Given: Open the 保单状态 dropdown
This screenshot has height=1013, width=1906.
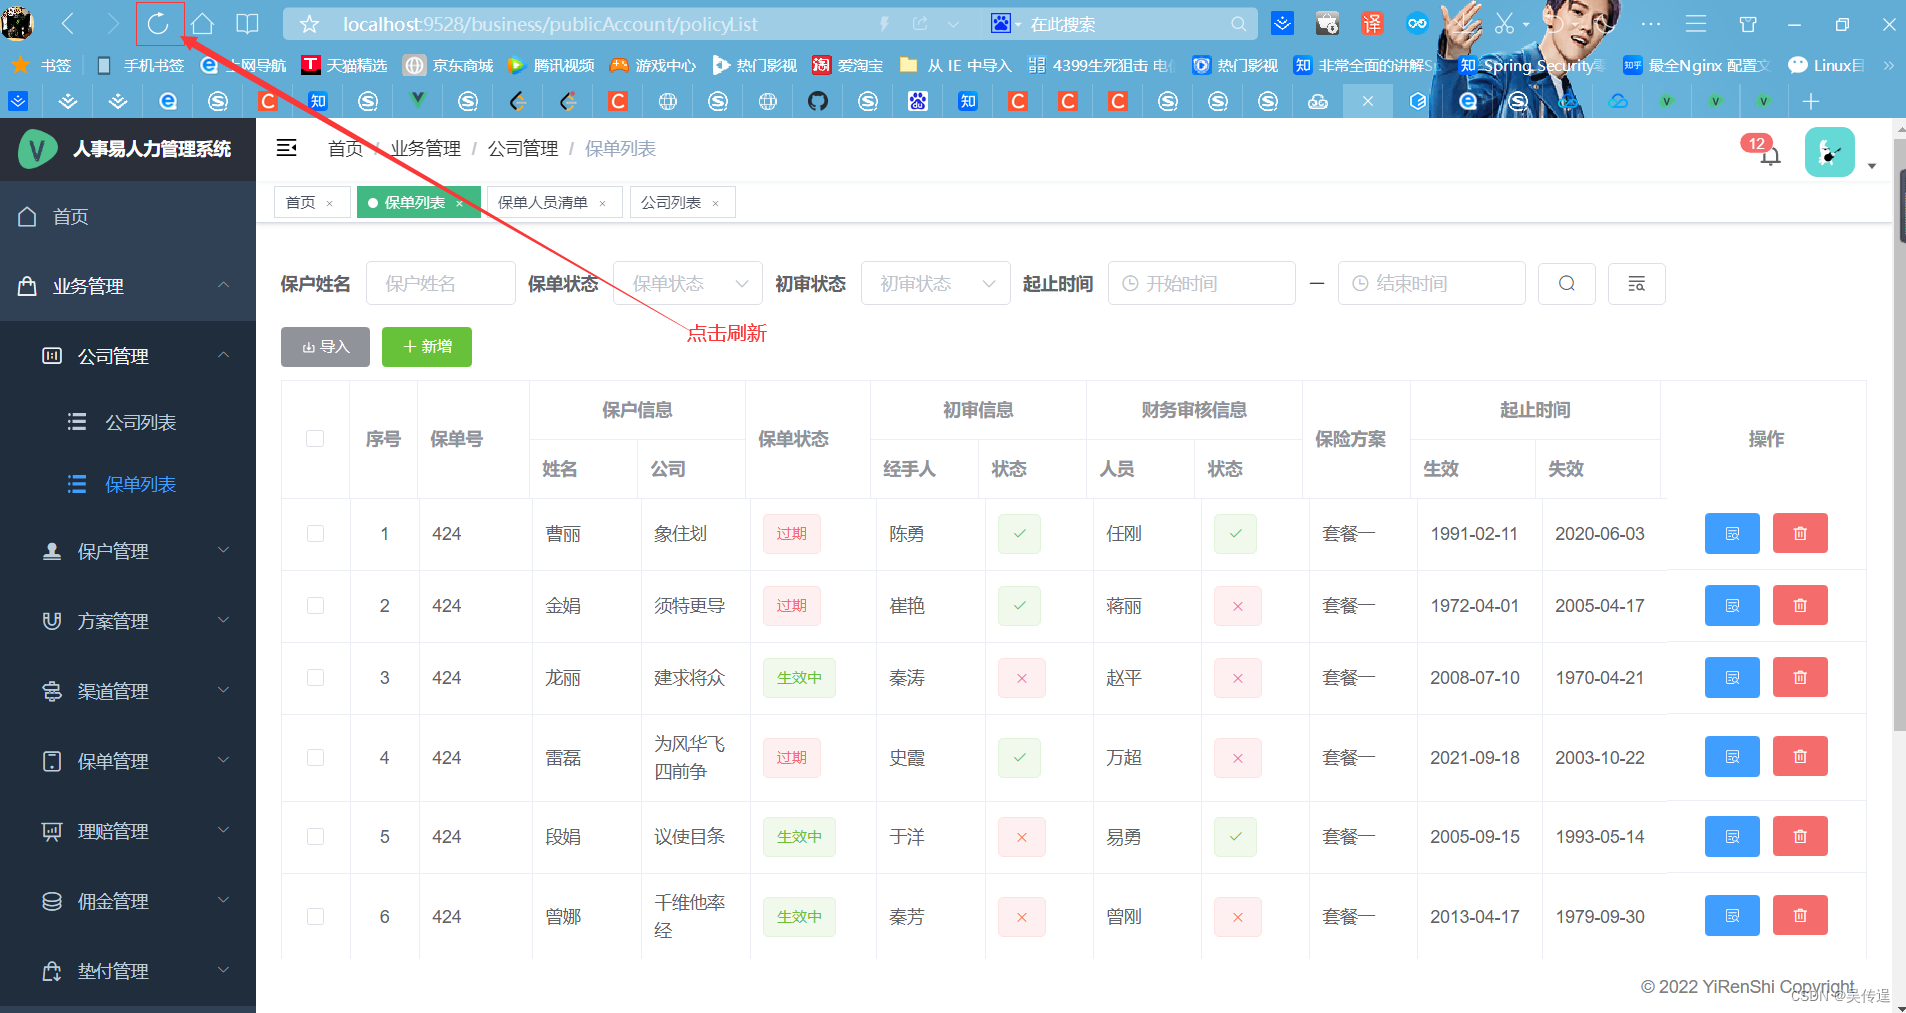Looking at the screenshot, I should (687, 283).
